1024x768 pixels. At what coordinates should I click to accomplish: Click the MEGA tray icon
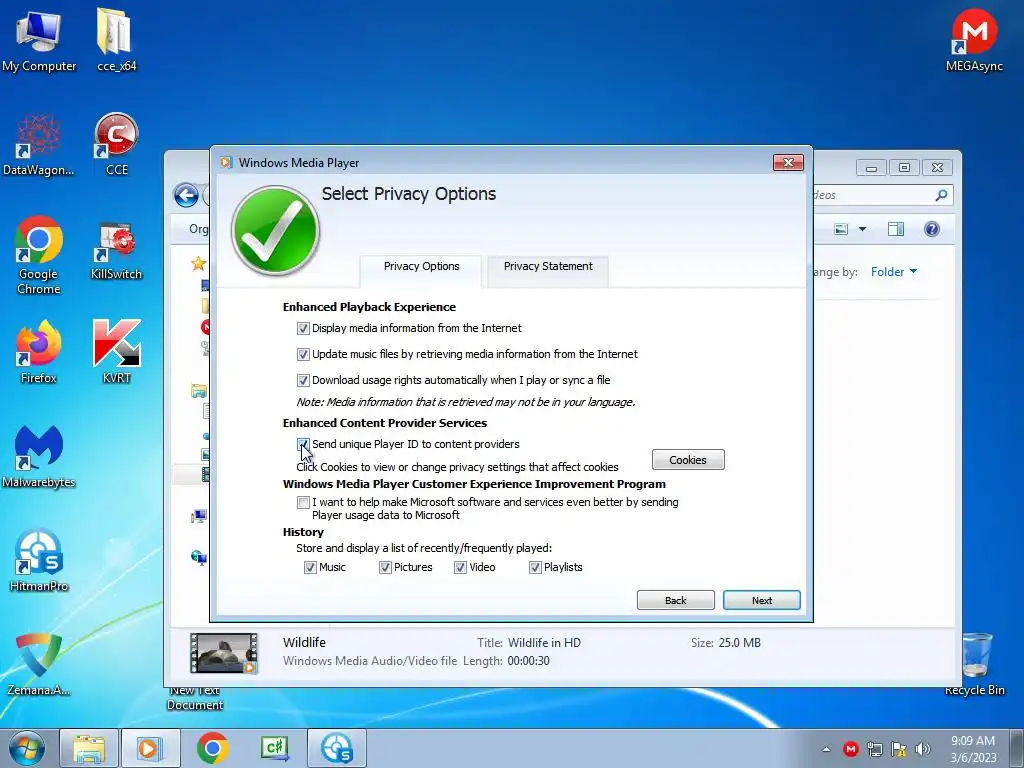click(850, 749)
